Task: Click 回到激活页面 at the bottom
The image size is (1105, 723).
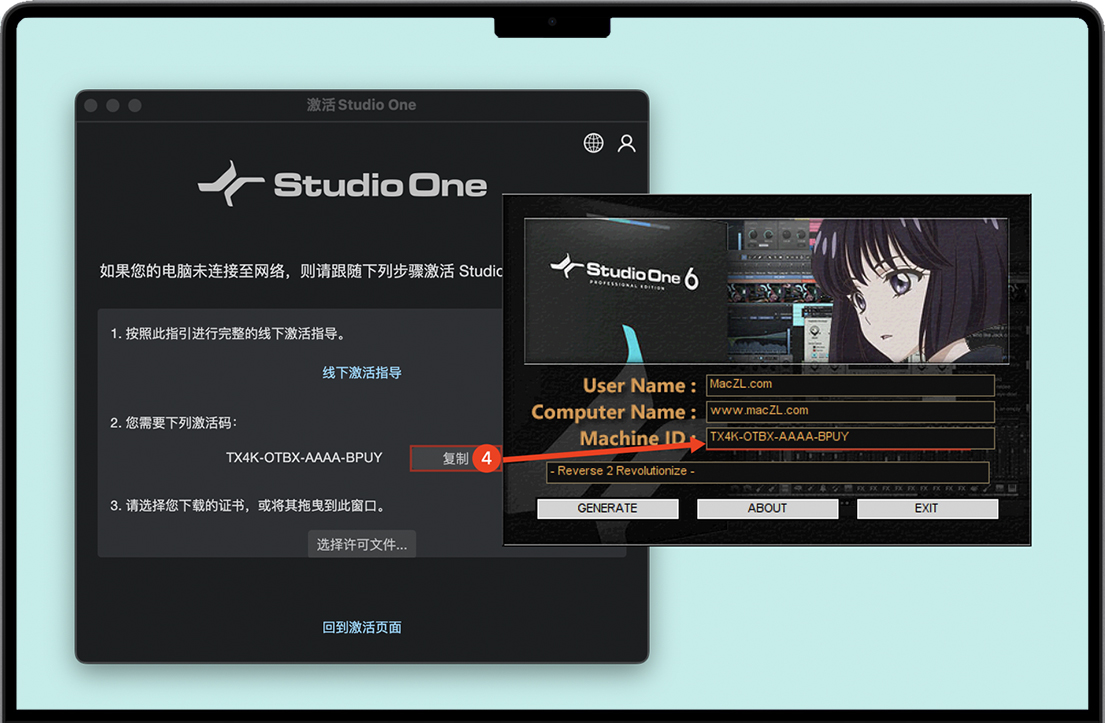Action: click(362, 627)
